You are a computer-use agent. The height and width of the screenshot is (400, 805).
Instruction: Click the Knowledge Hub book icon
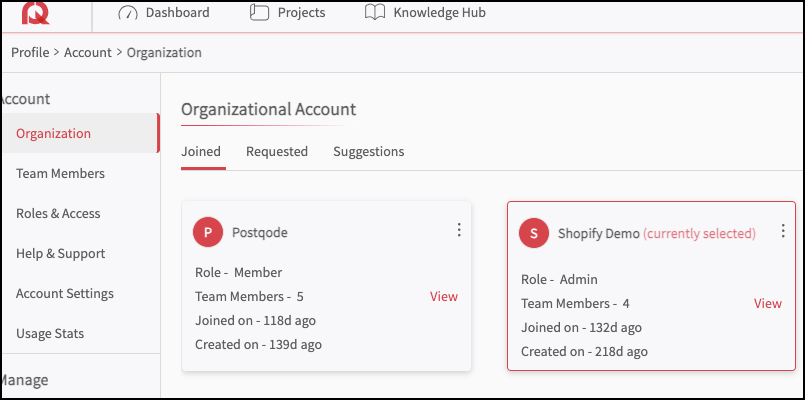[x=375, y=12]
